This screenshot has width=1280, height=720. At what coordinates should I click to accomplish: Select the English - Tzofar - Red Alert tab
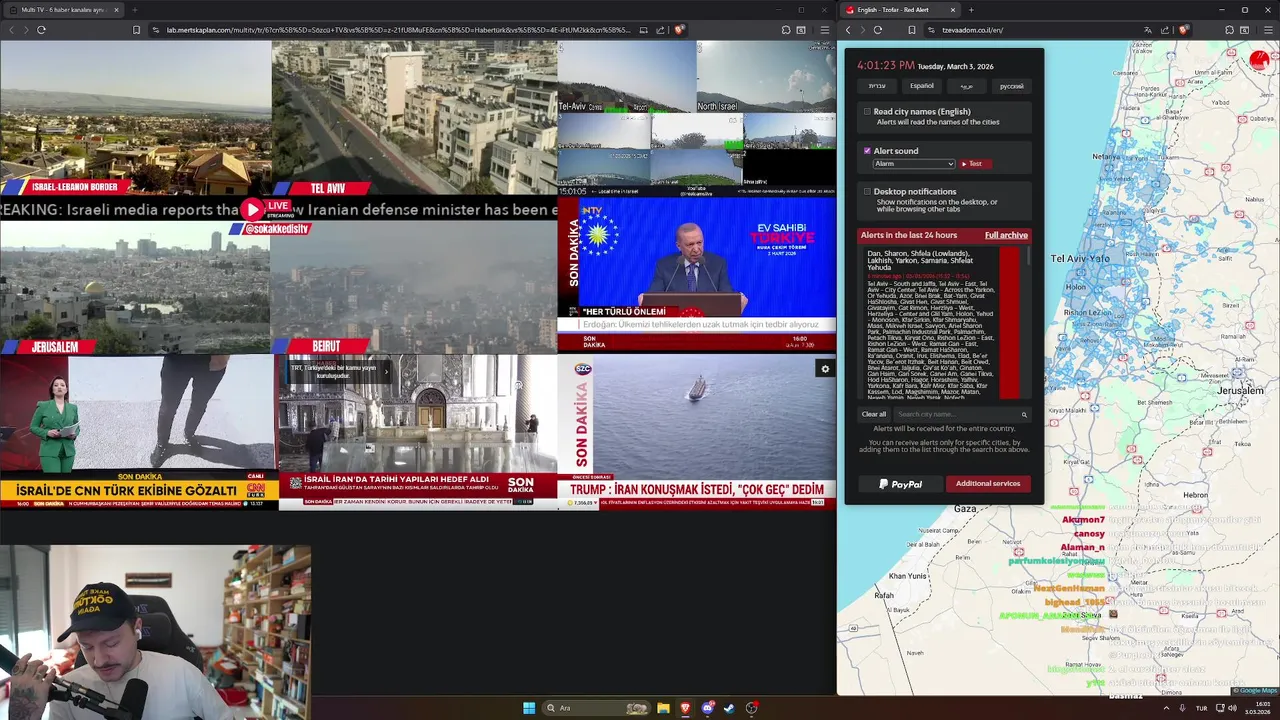tap(900, 10)
